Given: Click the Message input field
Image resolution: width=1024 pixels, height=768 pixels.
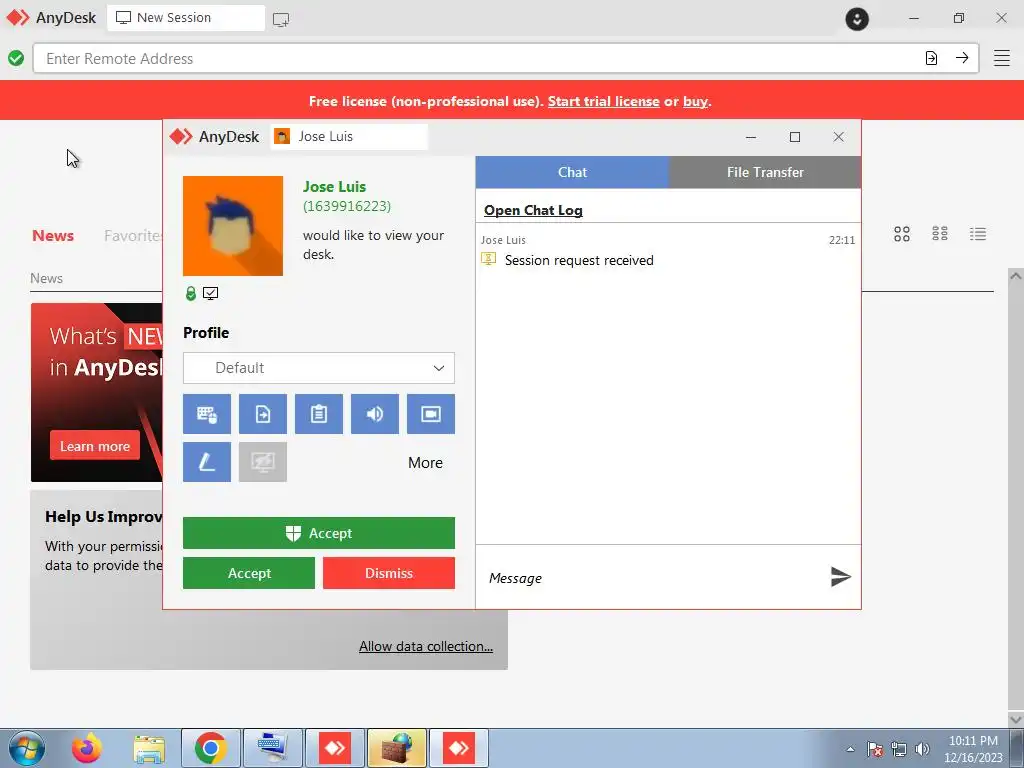Looking at the screenshot, I should [653, 578].
